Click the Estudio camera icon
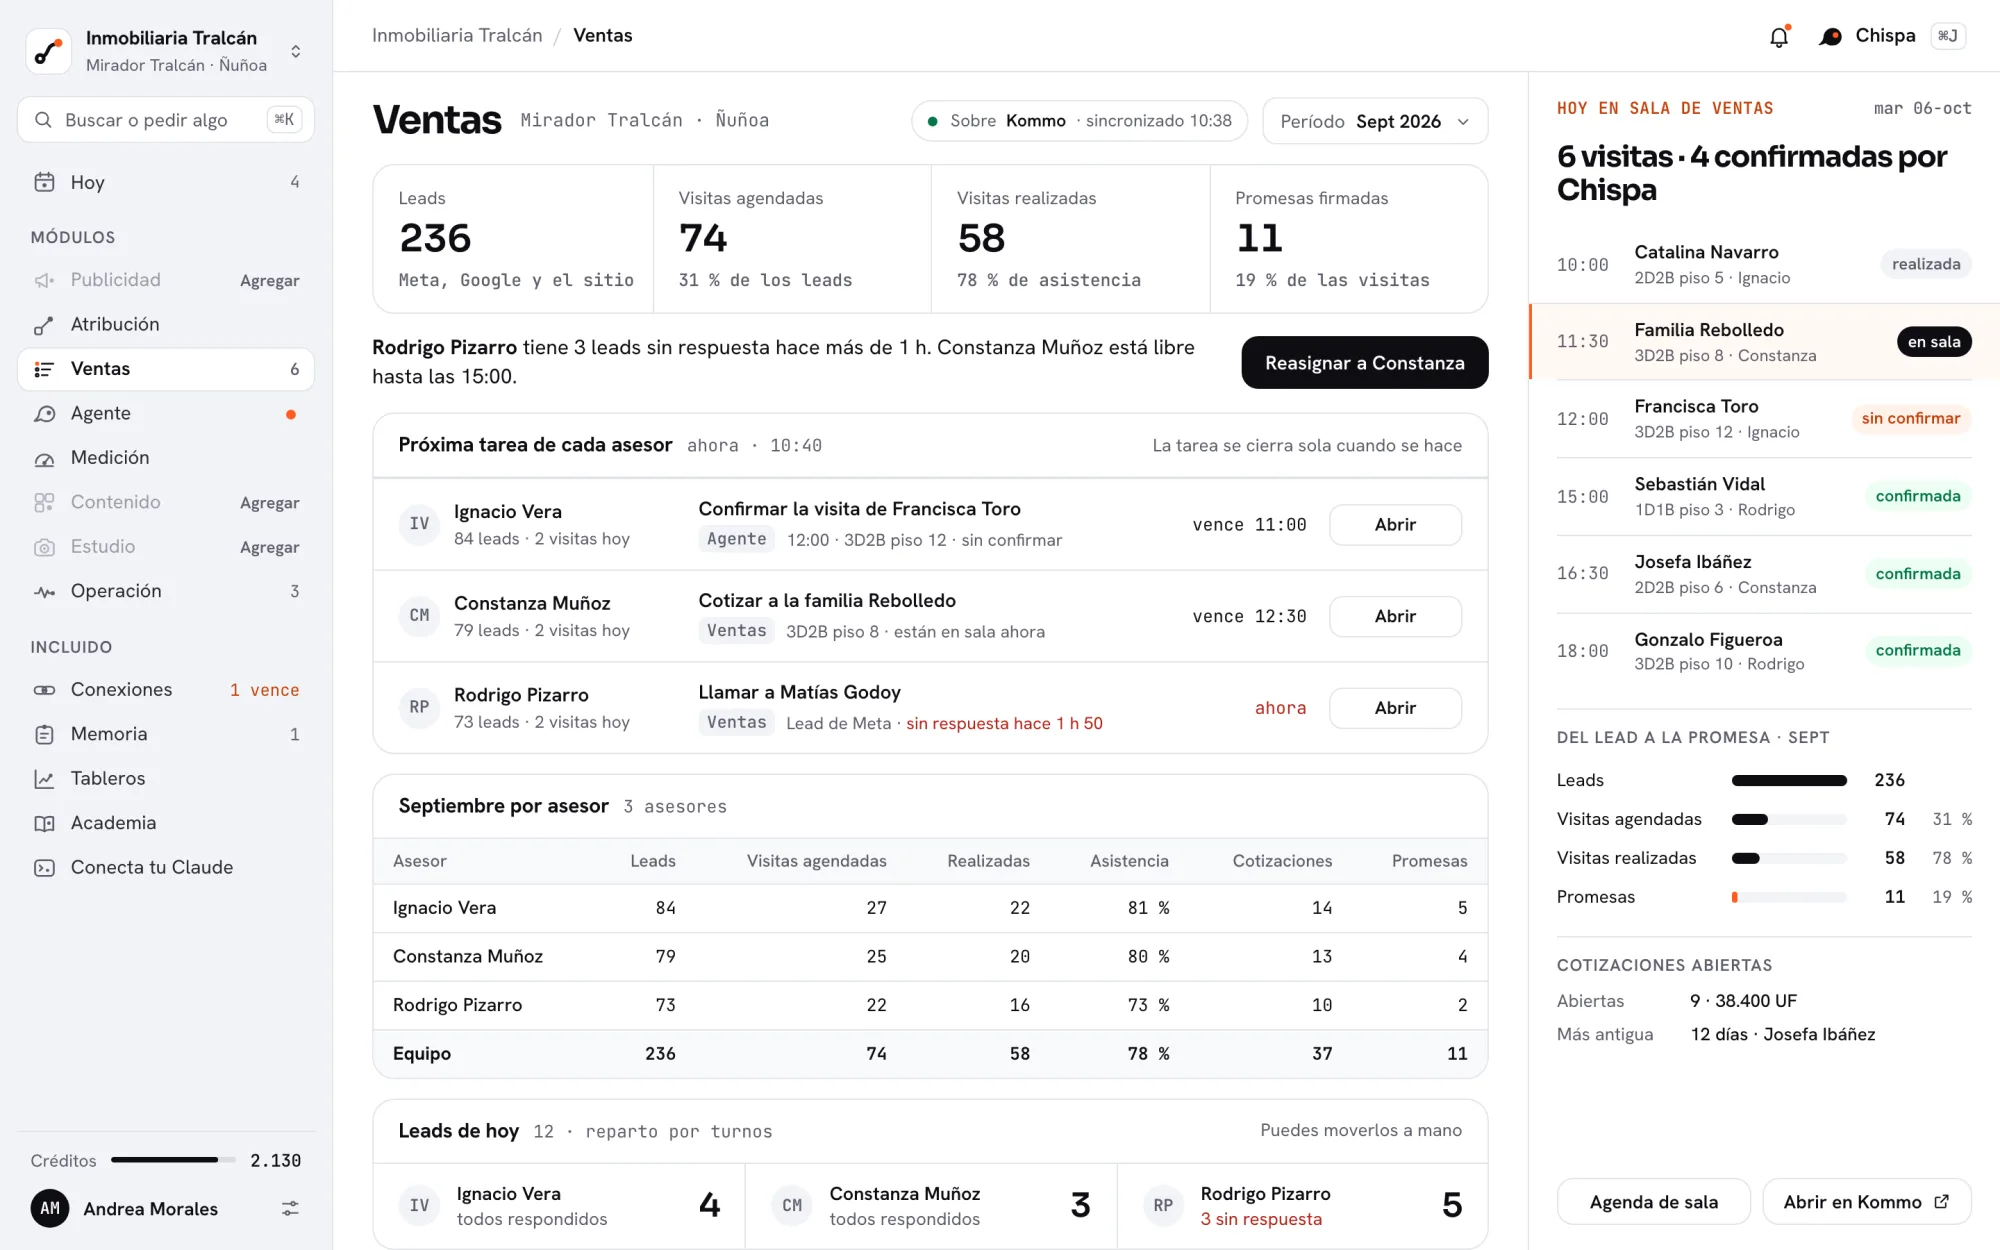 point(44,547)
